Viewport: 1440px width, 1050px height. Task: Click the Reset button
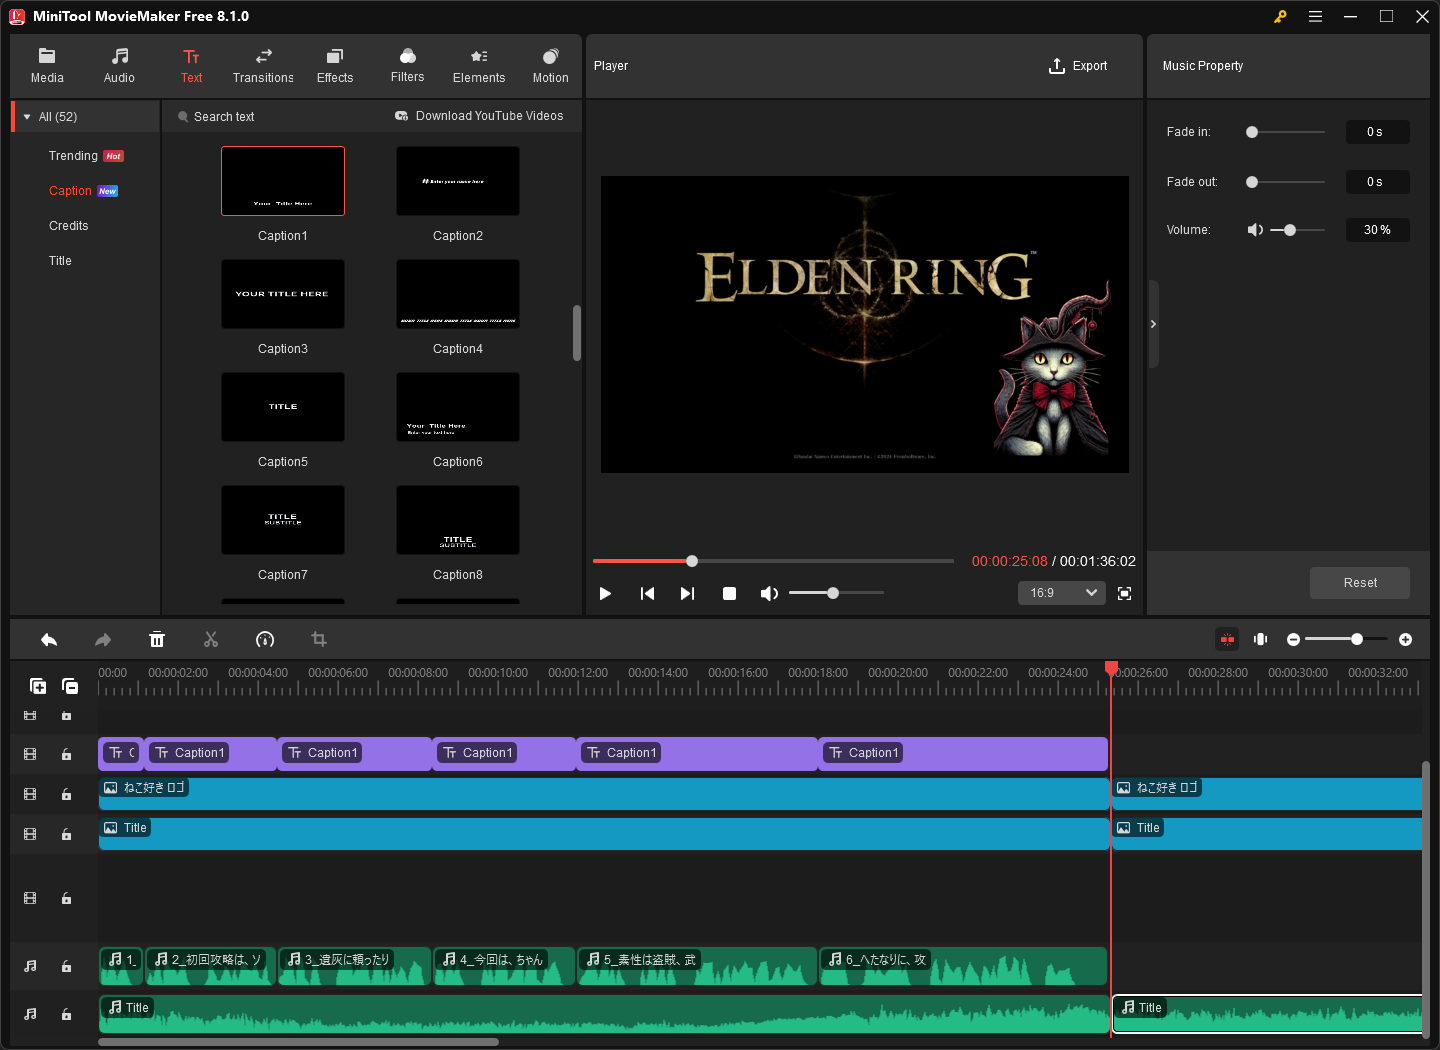pyautogui.click(x=1360, y=583)
